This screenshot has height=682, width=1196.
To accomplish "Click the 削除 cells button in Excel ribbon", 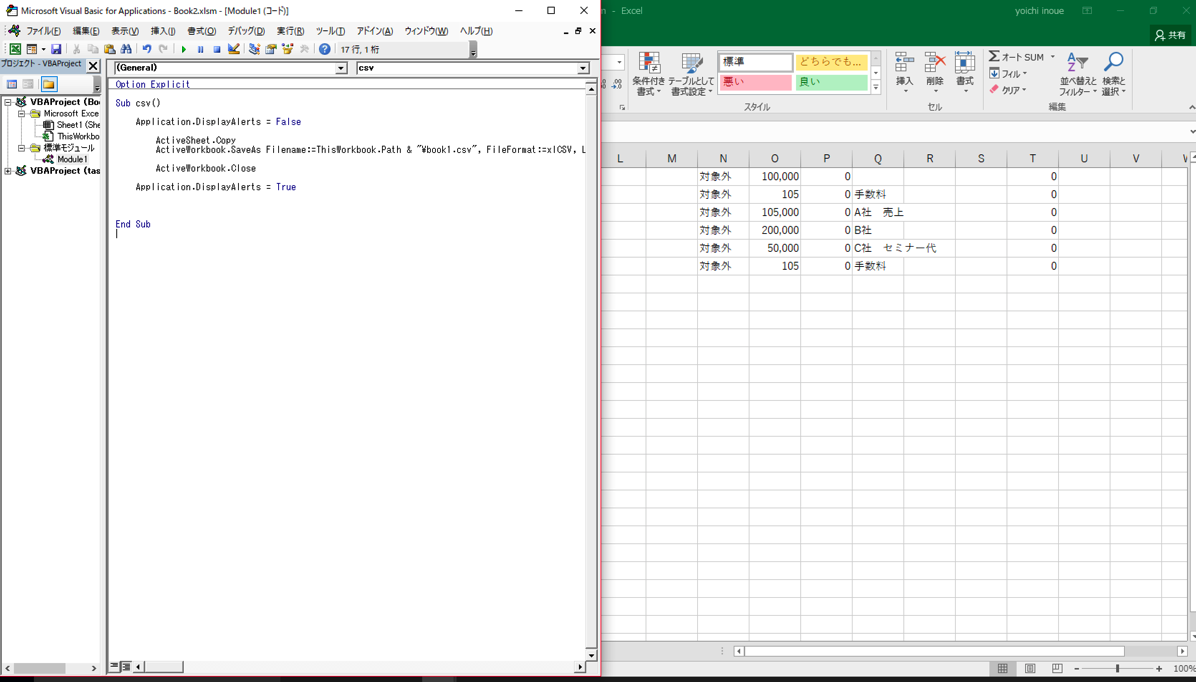I will [934, 73].
